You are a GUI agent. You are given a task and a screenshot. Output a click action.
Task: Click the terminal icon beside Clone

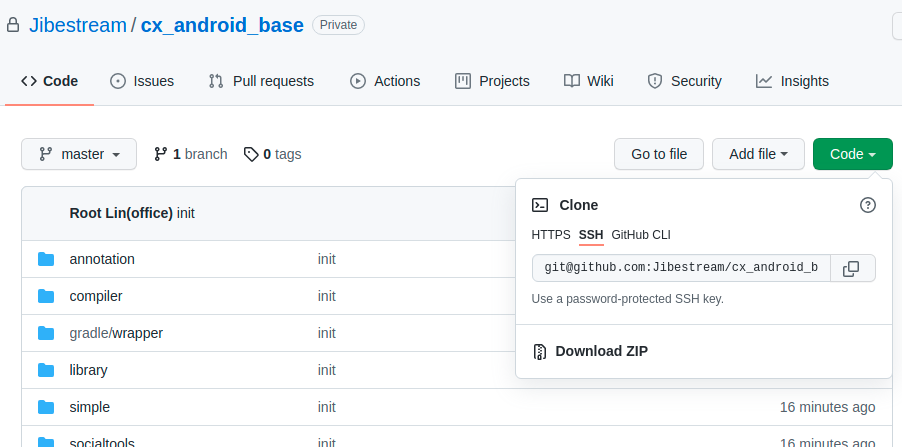[540, 205]
